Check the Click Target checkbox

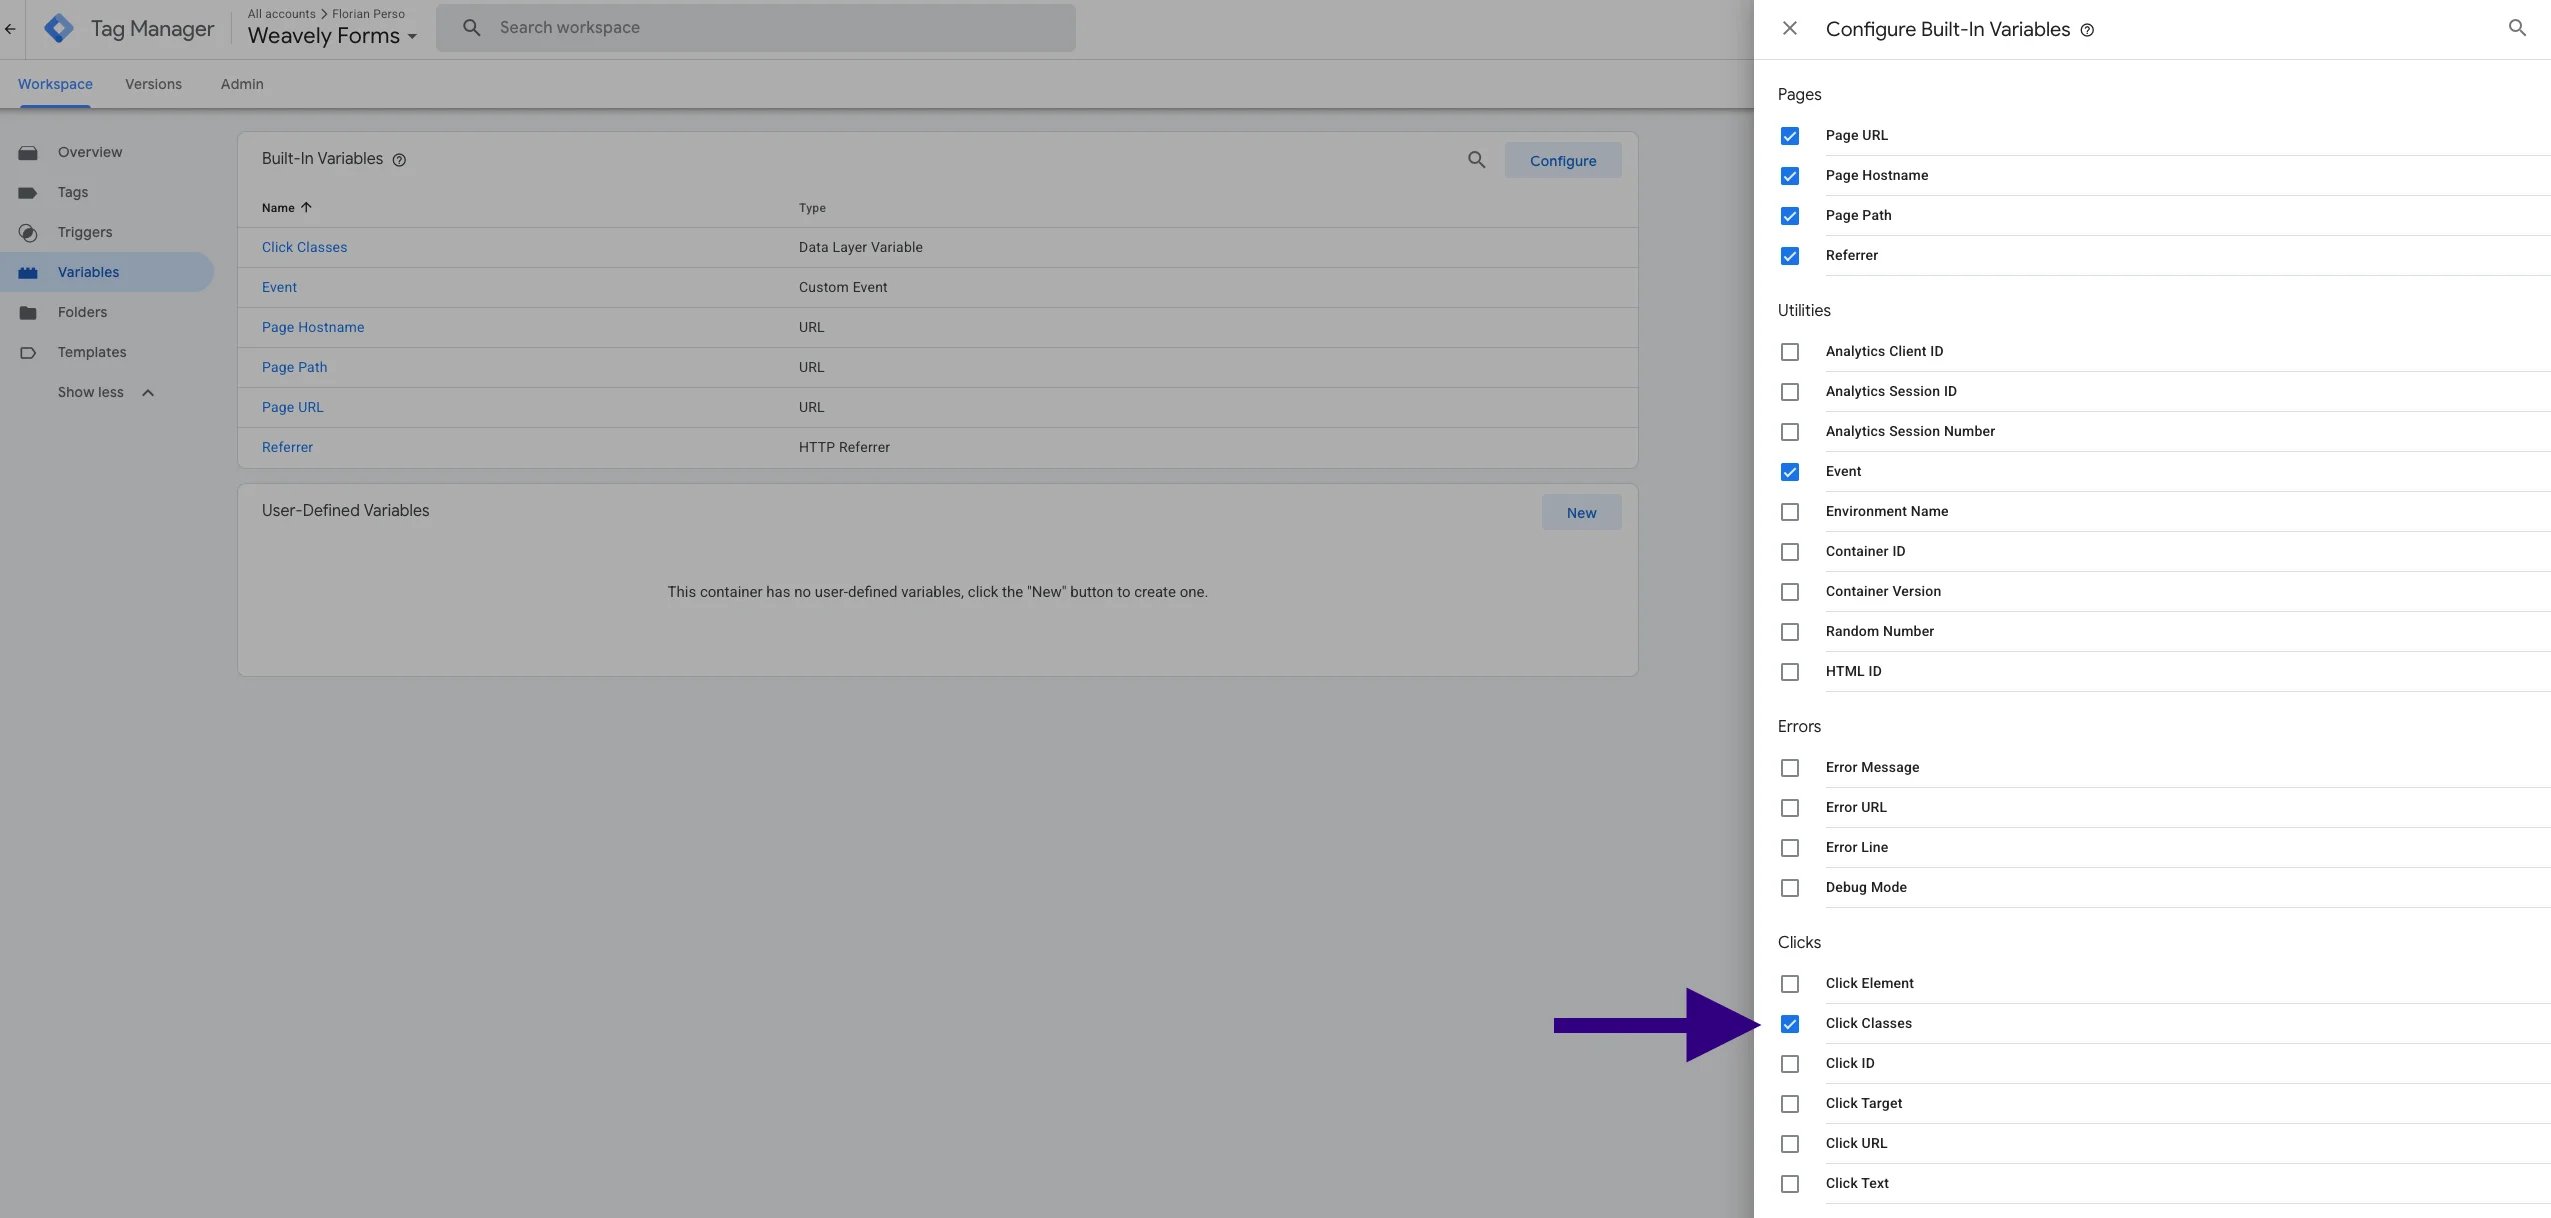click(x=1790, y=1104)
